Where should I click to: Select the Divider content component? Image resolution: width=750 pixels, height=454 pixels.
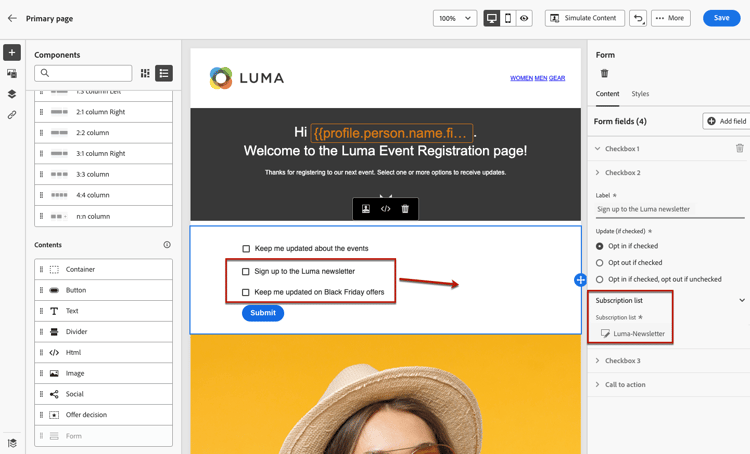[103, 332]
